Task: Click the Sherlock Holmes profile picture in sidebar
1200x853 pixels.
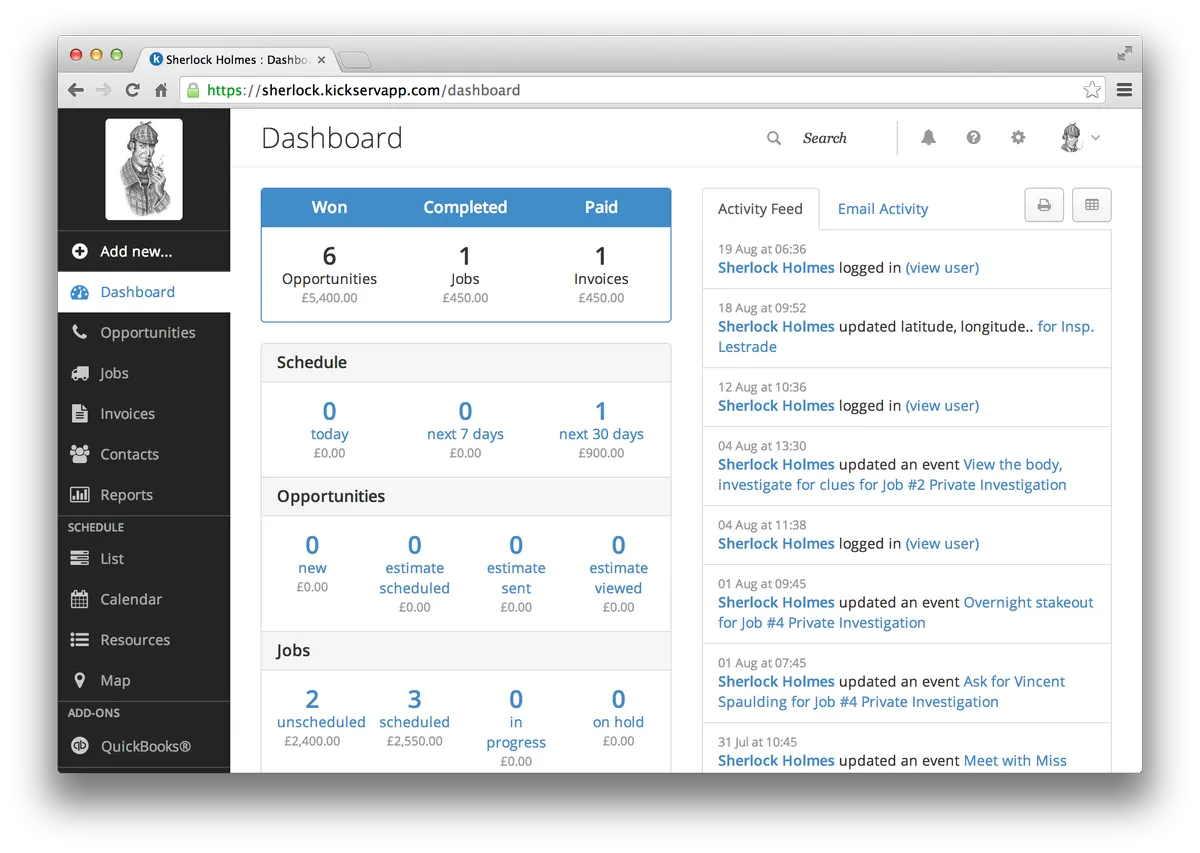Action: (x=144, y=169)
